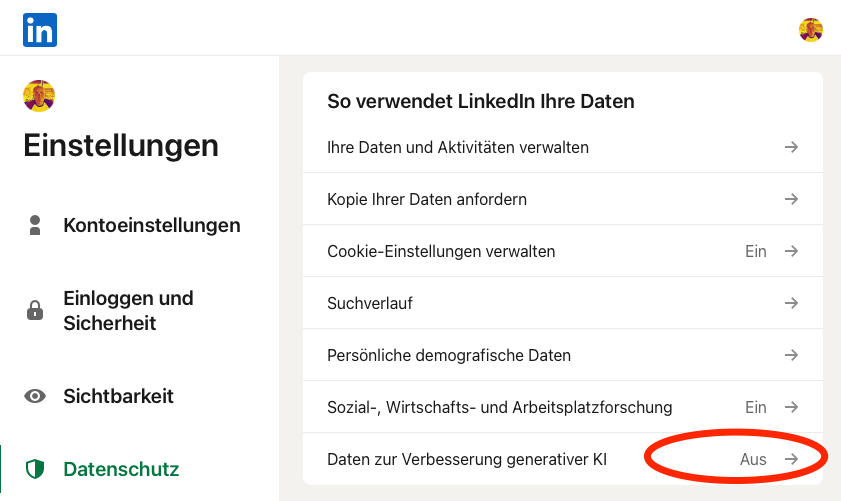The width and height of the screenshot is (841, 501).
Task: Click arrow next to Kopie Ihrer Daten anfordern
Action: [791, 199]
